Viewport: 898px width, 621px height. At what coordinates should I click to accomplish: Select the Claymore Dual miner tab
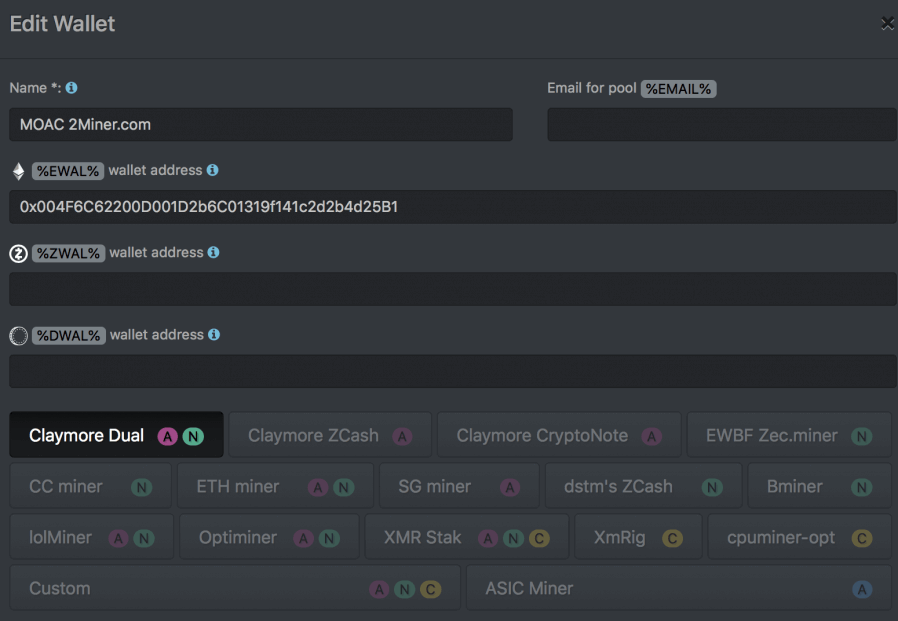pyautogui.click(x=116, y=436)
